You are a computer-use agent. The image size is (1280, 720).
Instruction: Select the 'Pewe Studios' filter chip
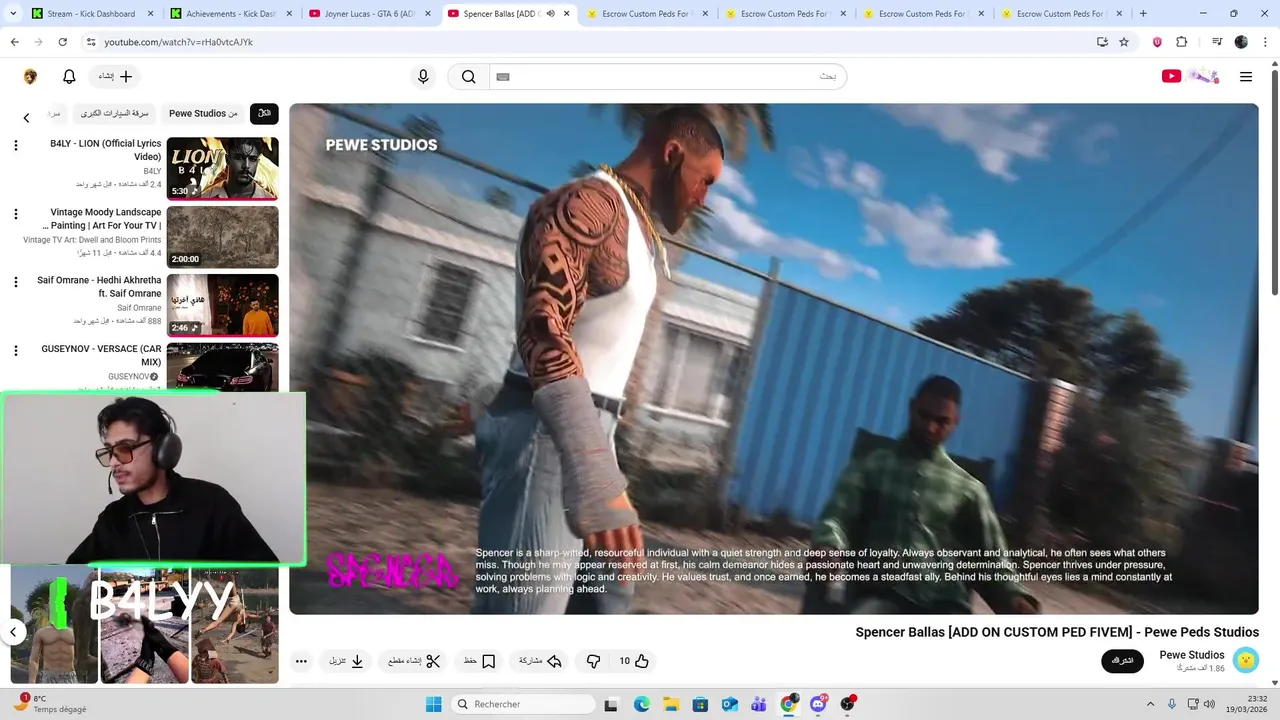coord(203,114)
